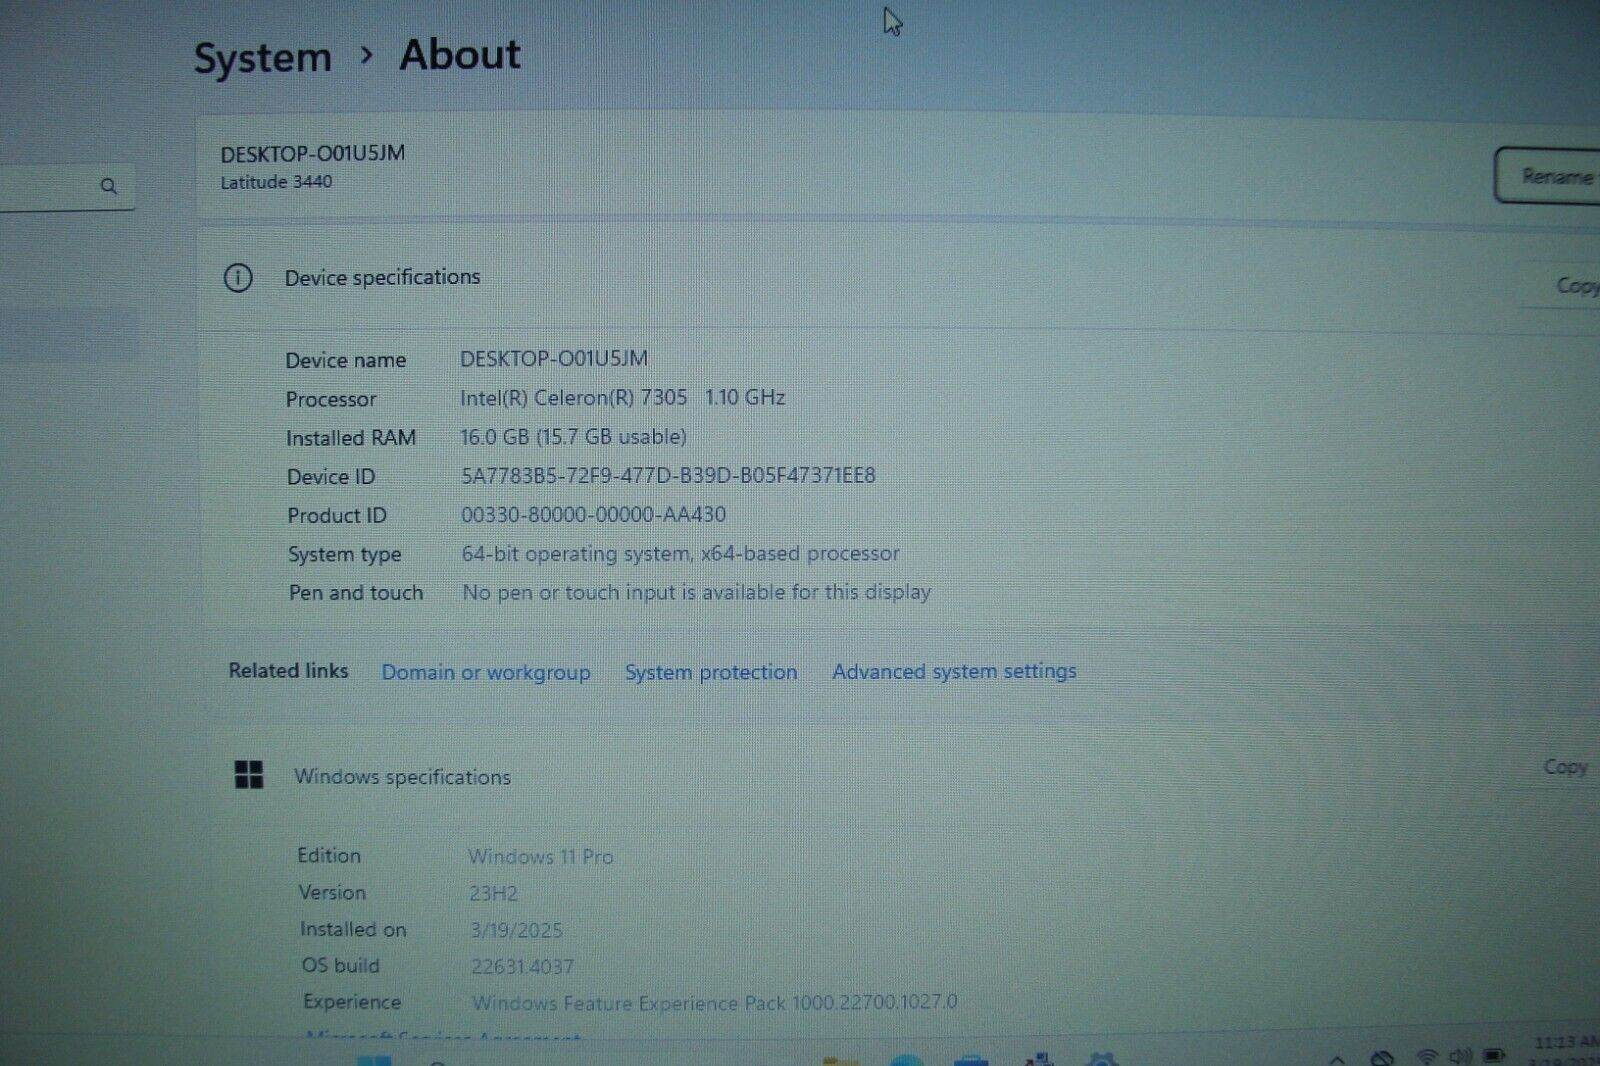The height and width of the screenshot is (1066, 1600).
Task: Copy the Windows specifications
Action: pyautogui.click(x=1565, y=767)
